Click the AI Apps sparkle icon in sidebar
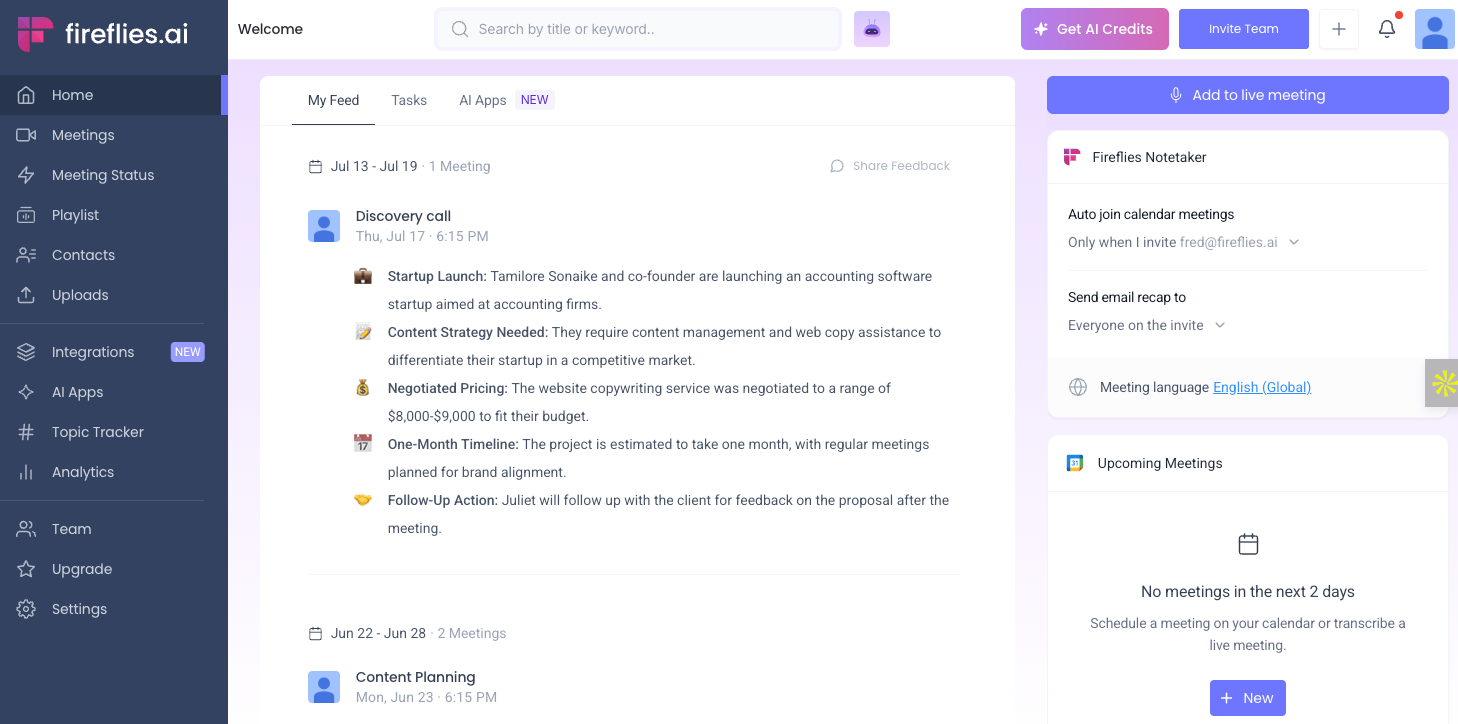 click(x=26, y=392)
